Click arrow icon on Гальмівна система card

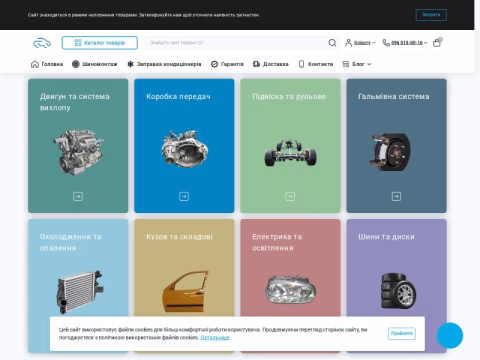point(396,196)
